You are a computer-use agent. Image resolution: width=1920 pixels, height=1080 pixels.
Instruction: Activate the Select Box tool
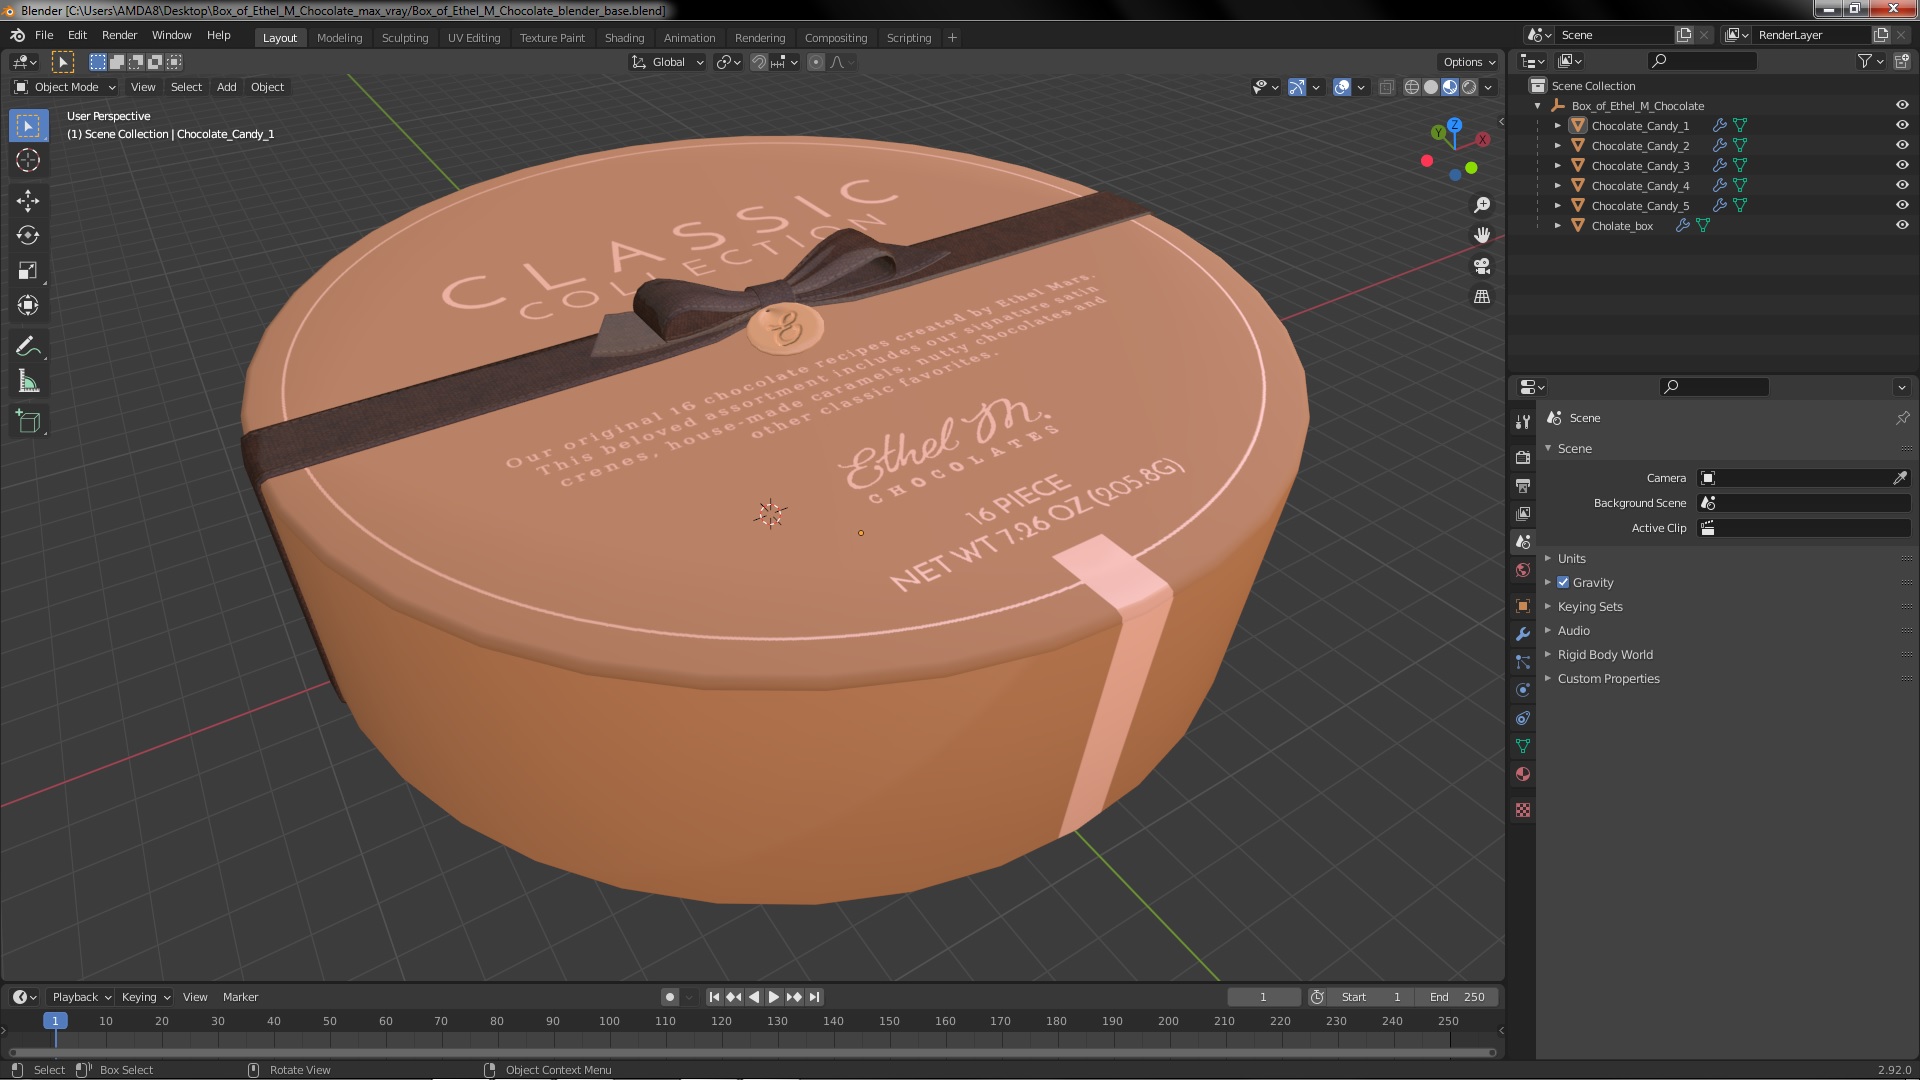(x=28, y=126)
